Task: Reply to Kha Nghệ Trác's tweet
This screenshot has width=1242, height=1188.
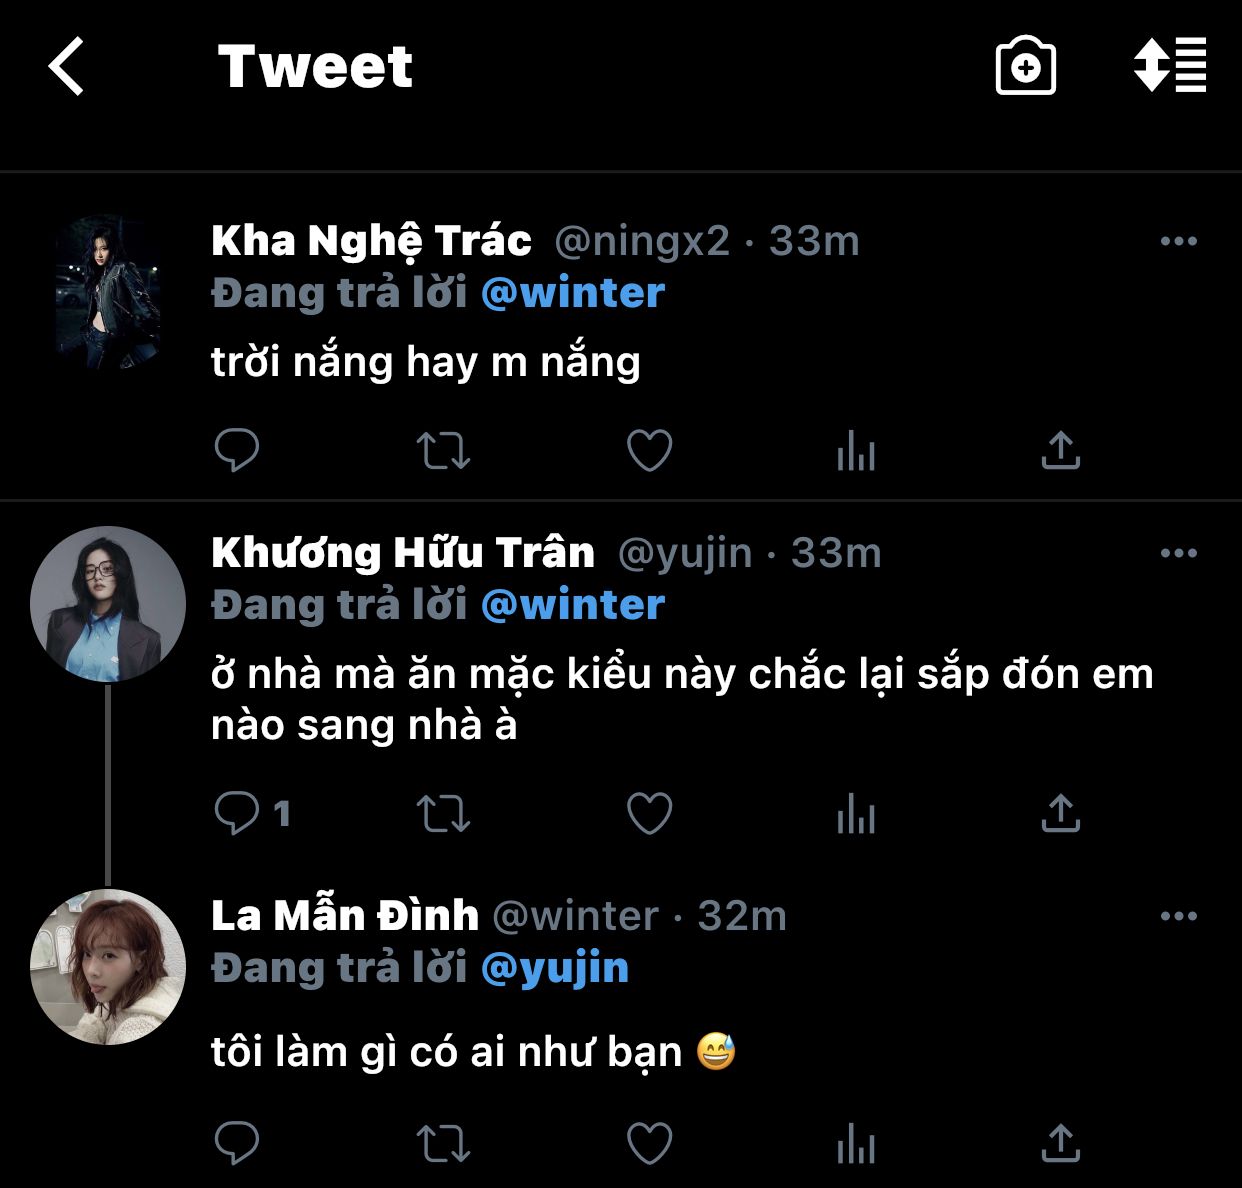Action: click(x=237, y=450)
